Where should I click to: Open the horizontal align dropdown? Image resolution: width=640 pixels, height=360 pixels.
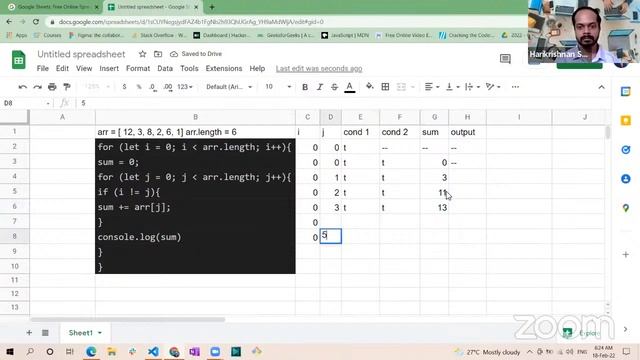[x=431, y=87]
